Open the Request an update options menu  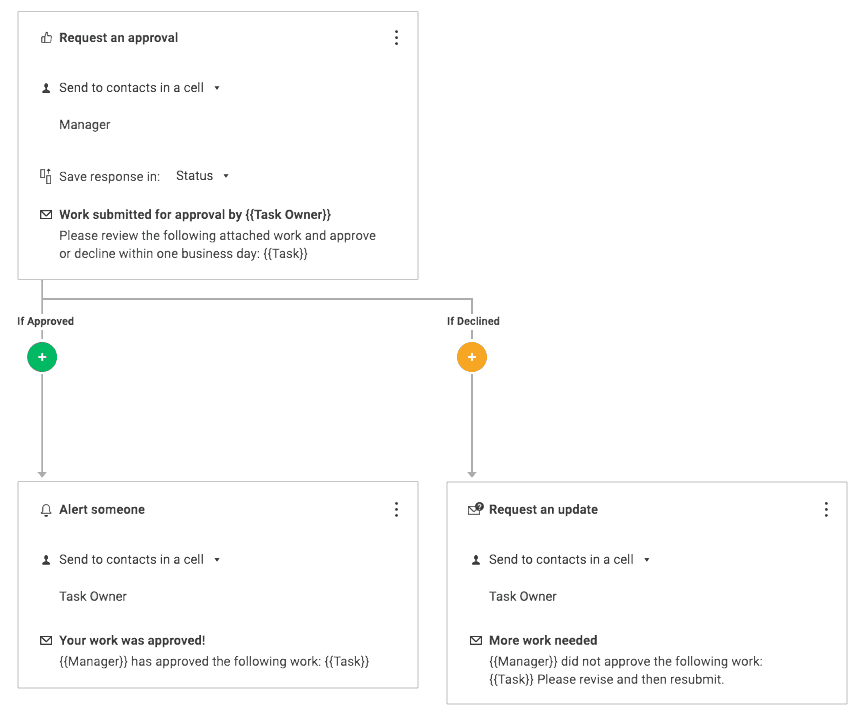tap(826, 510)
